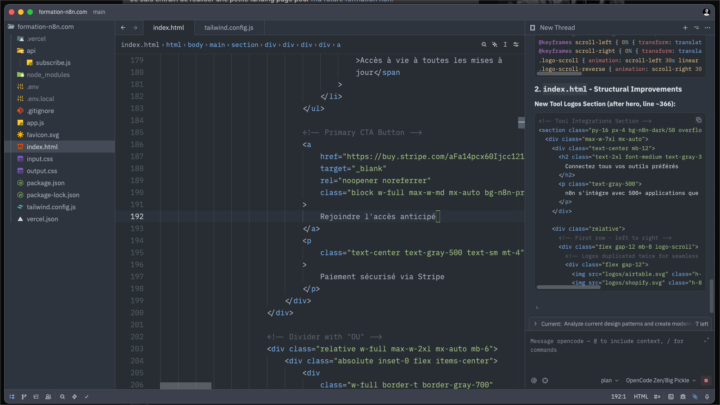Image resolution: width=720 pixels, height=405 pixels.
Task: Collapse the api folder
Action: (30, 50)
